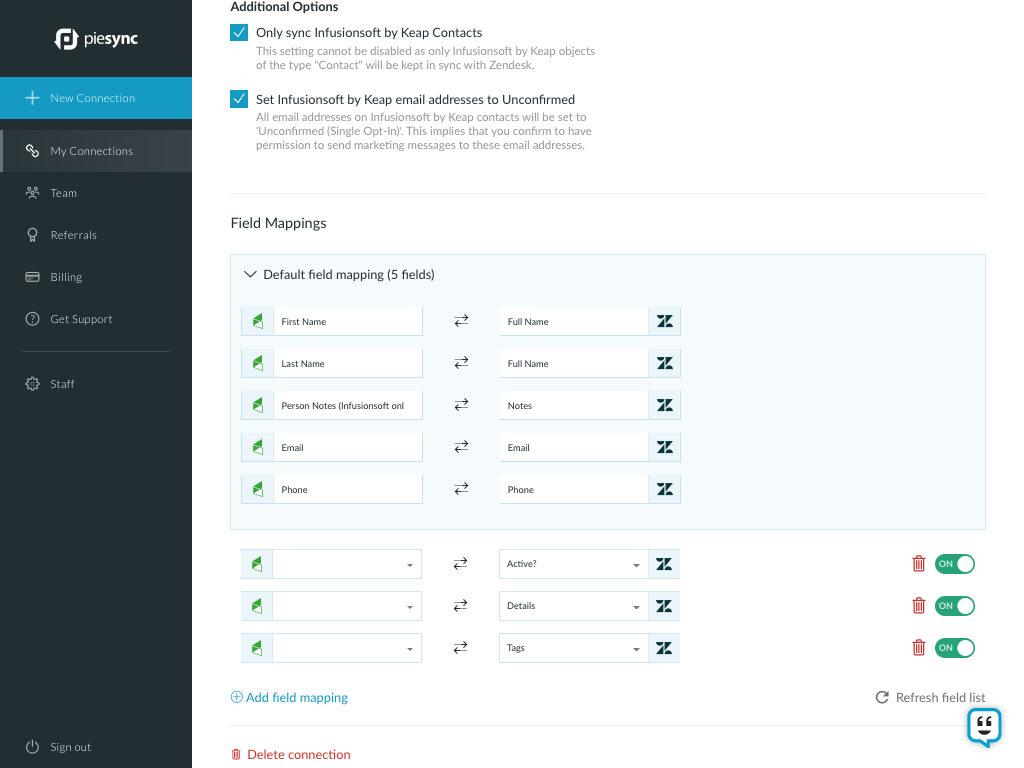Screen dimensions: 1024x768
Task: Open My Connections in sidebar
Action: (x=91, y=151)
